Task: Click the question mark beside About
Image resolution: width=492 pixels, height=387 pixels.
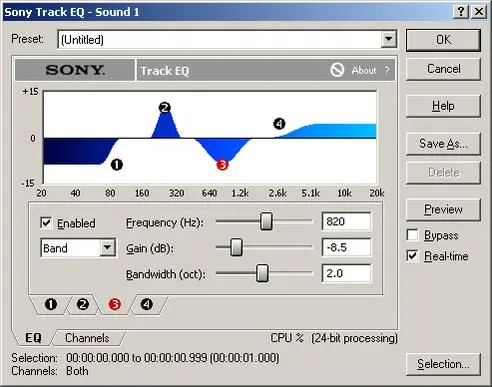Action: pyautogui.click(x=387, y=70)
